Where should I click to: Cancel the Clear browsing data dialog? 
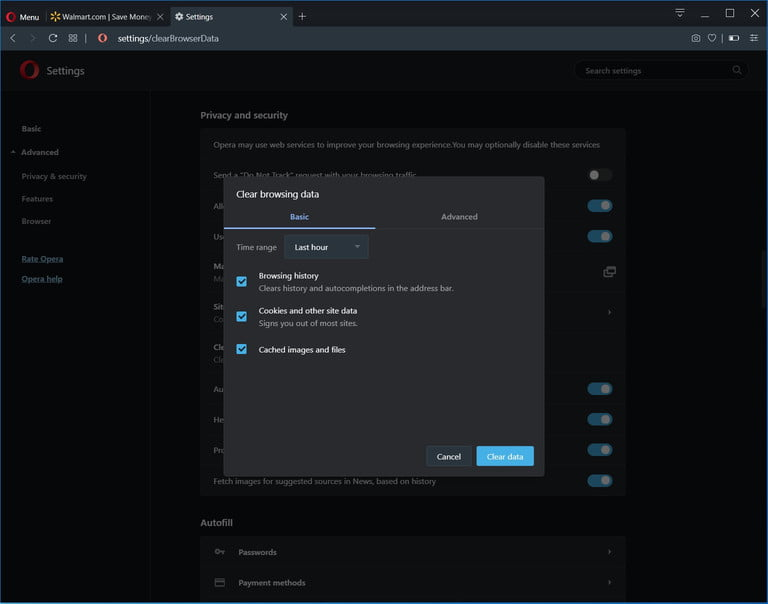click(x=449, y=456)
